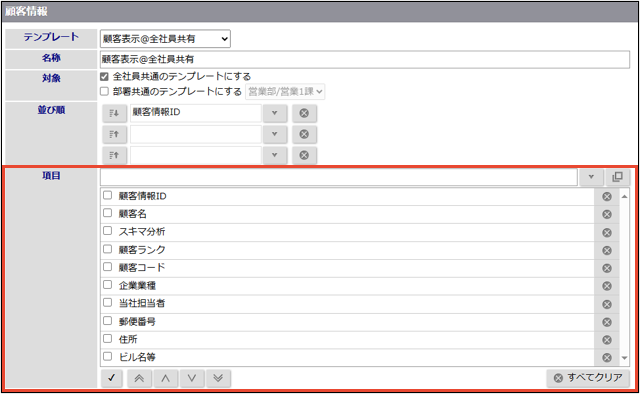Remove 顧客ランク from item list
The height and width of the screenshot is (394, 640).
[x=607, y=250]
